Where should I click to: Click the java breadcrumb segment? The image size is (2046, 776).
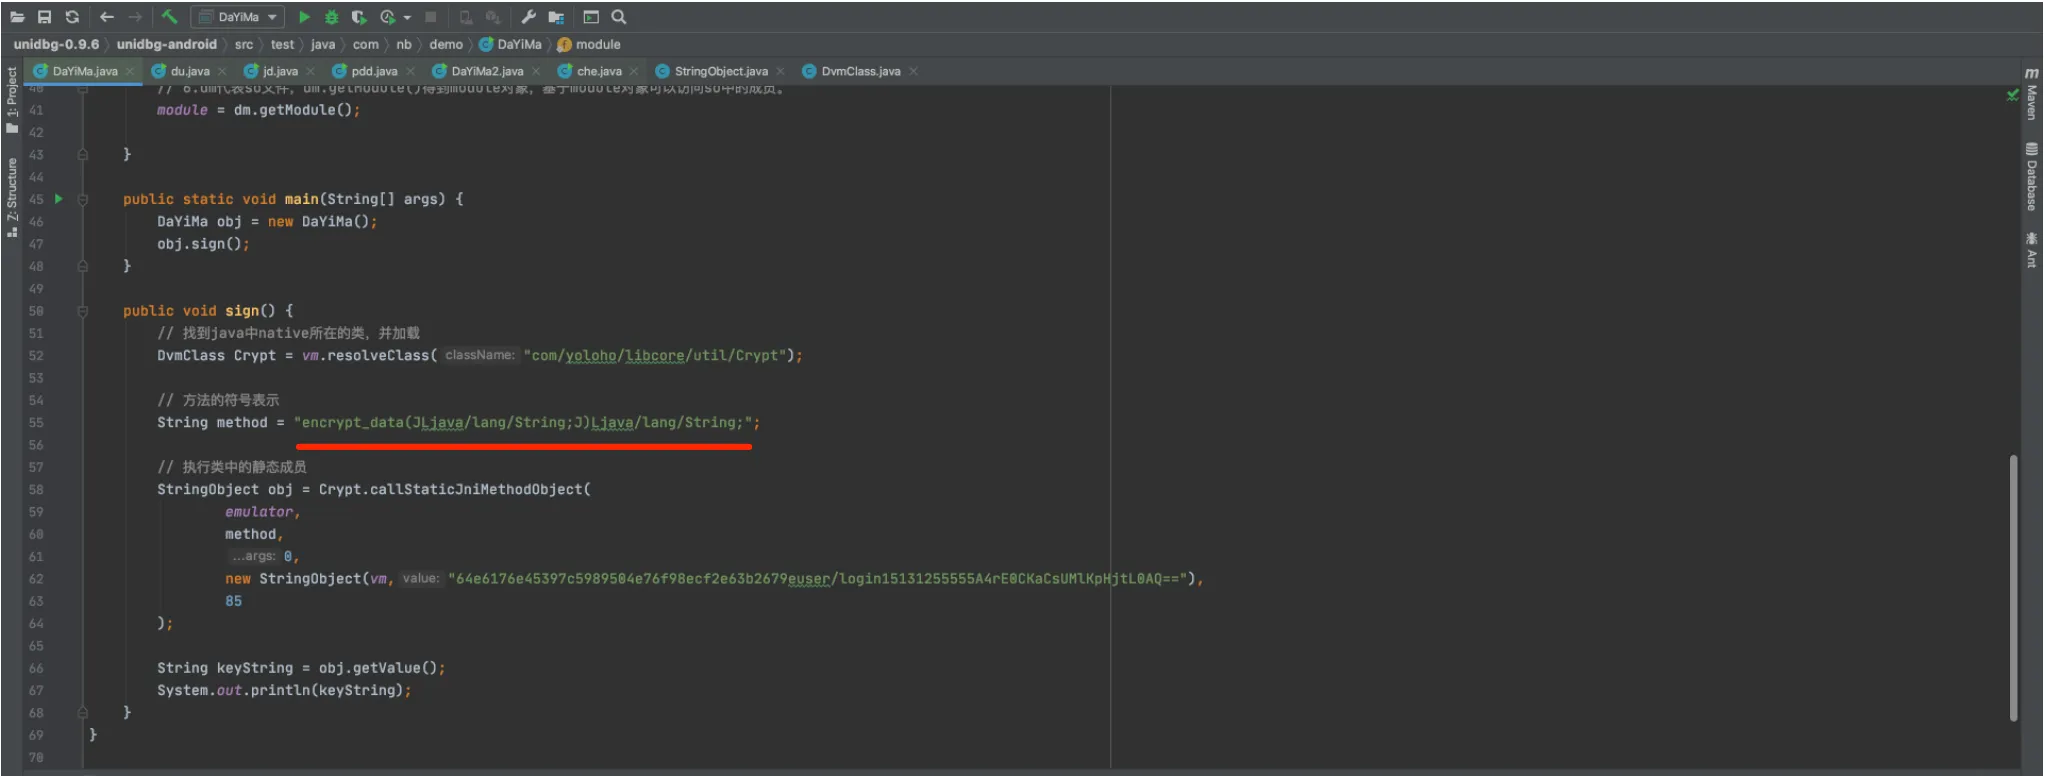point(323,44)
